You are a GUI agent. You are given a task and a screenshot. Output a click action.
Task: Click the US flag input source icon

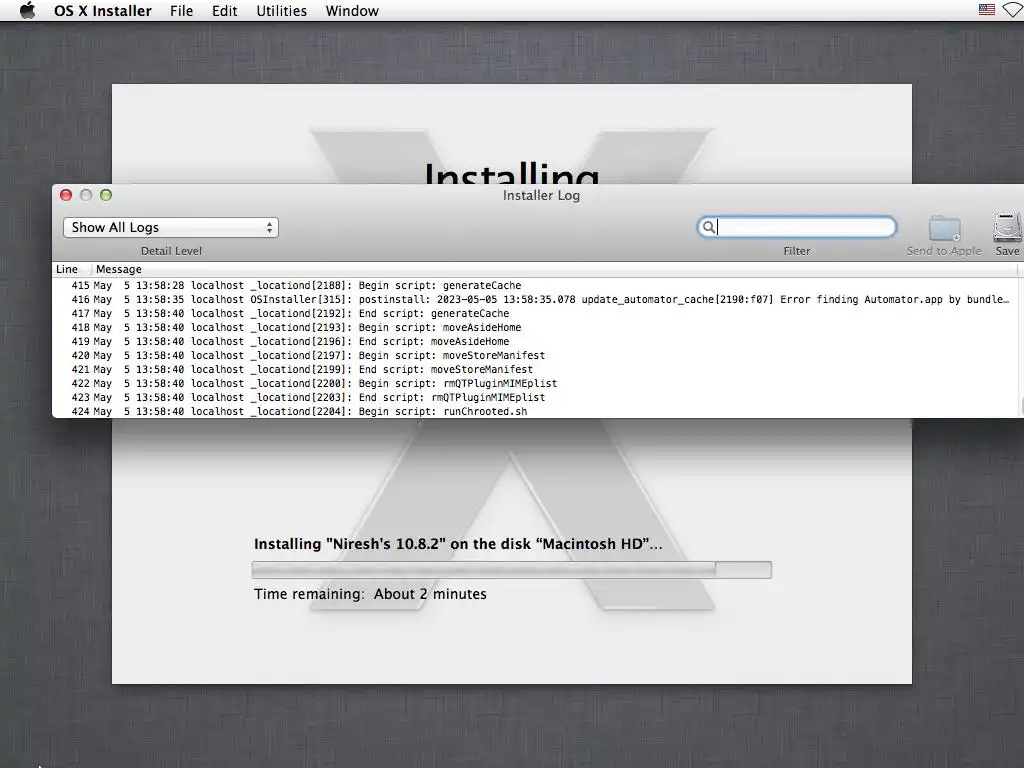[x=987, y=10]
